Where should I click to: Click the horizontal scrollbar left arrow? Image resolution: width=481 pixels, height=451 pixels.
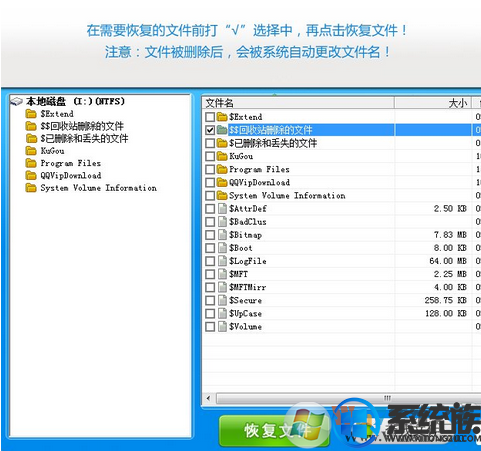[x=209, y=398]
